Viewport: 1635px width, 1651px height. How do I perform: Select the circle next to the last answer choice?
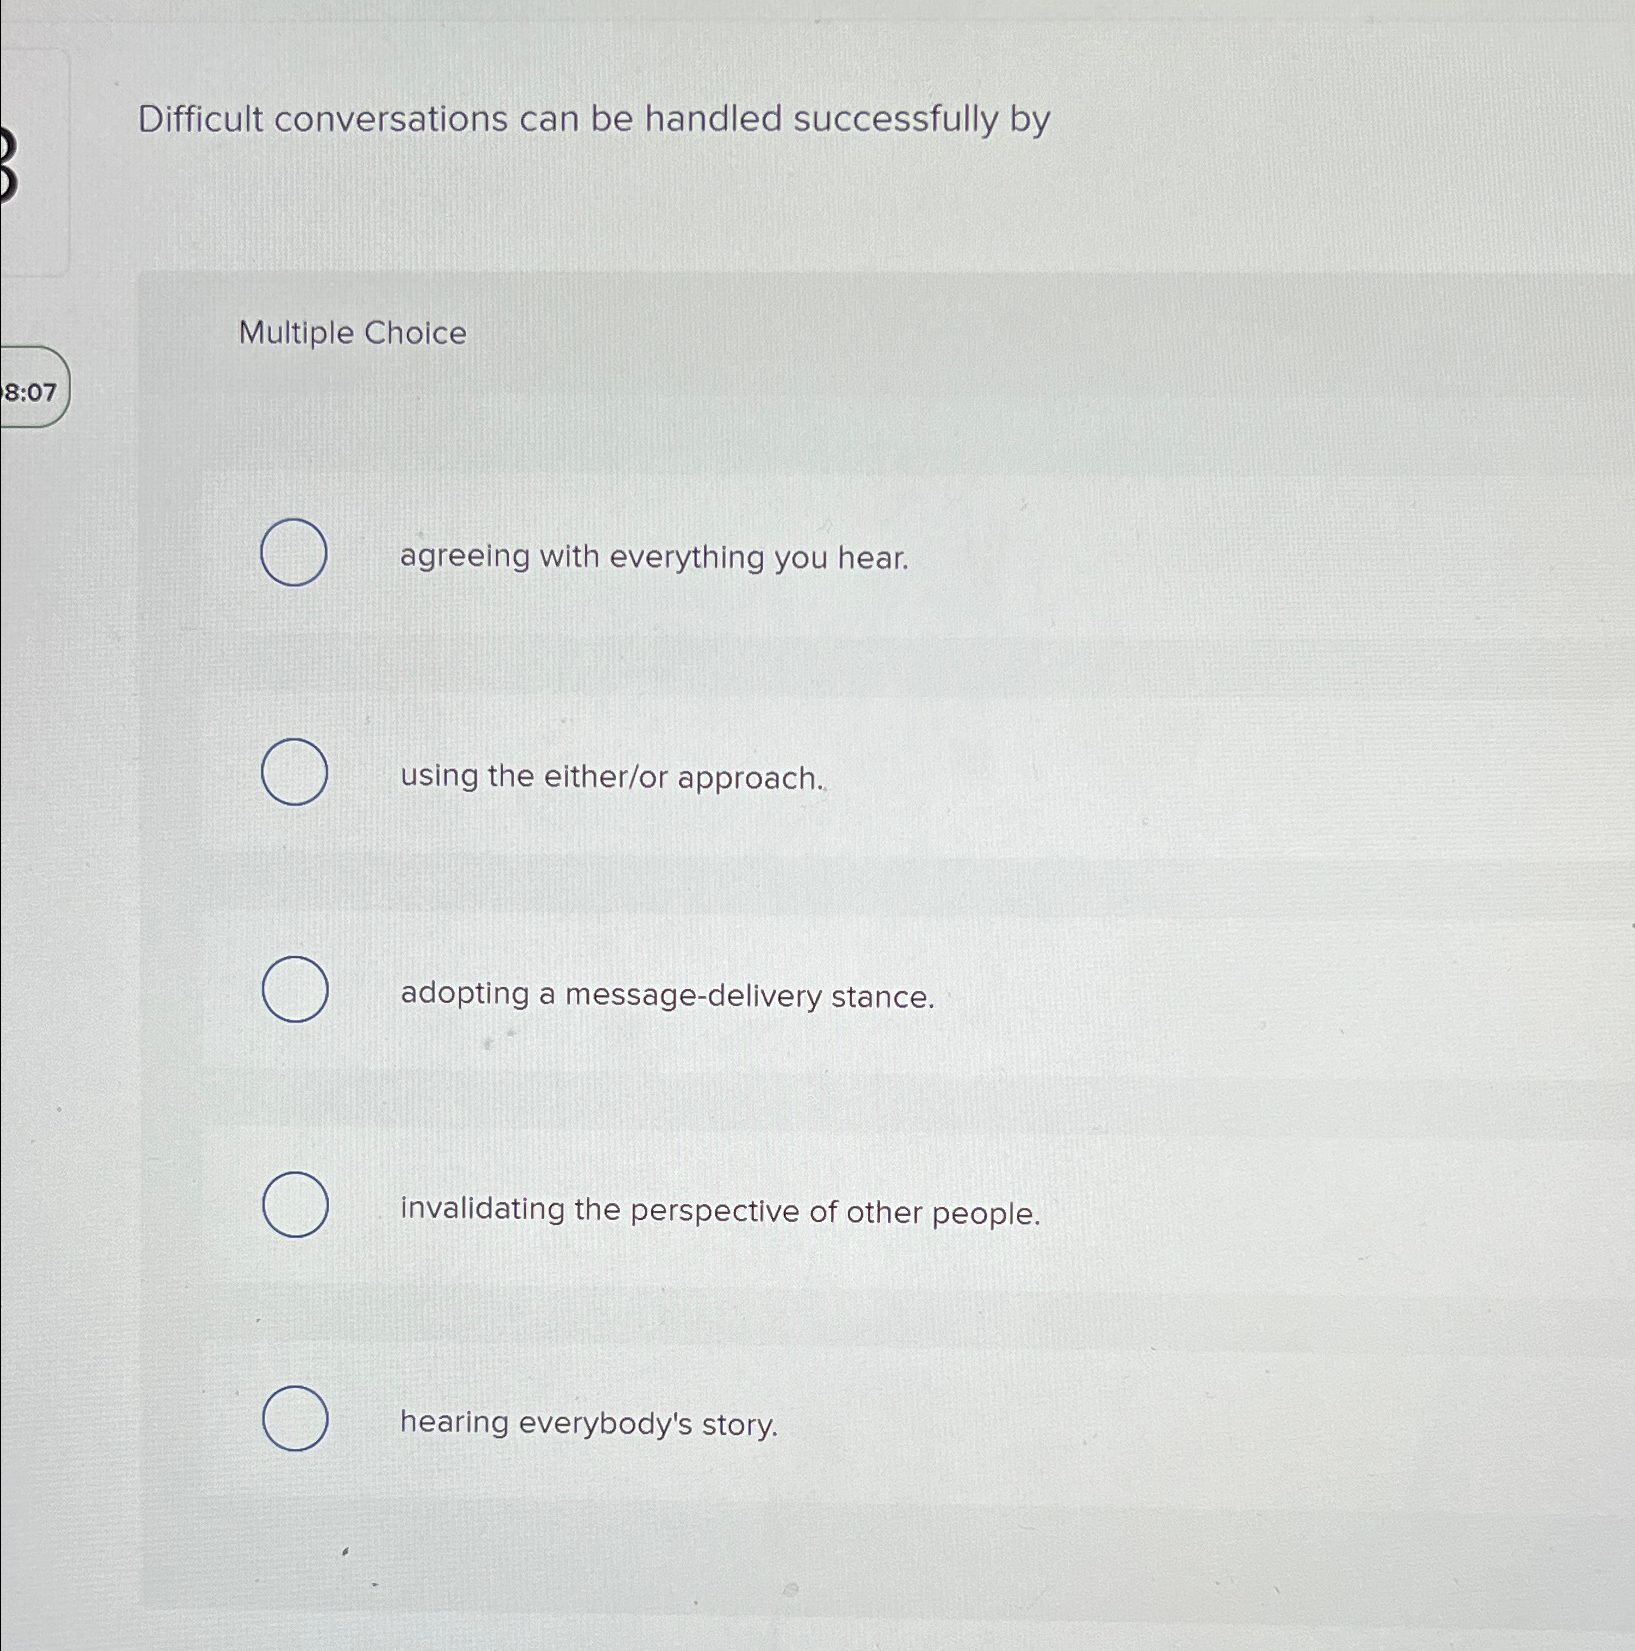[x=293, y=1421]
